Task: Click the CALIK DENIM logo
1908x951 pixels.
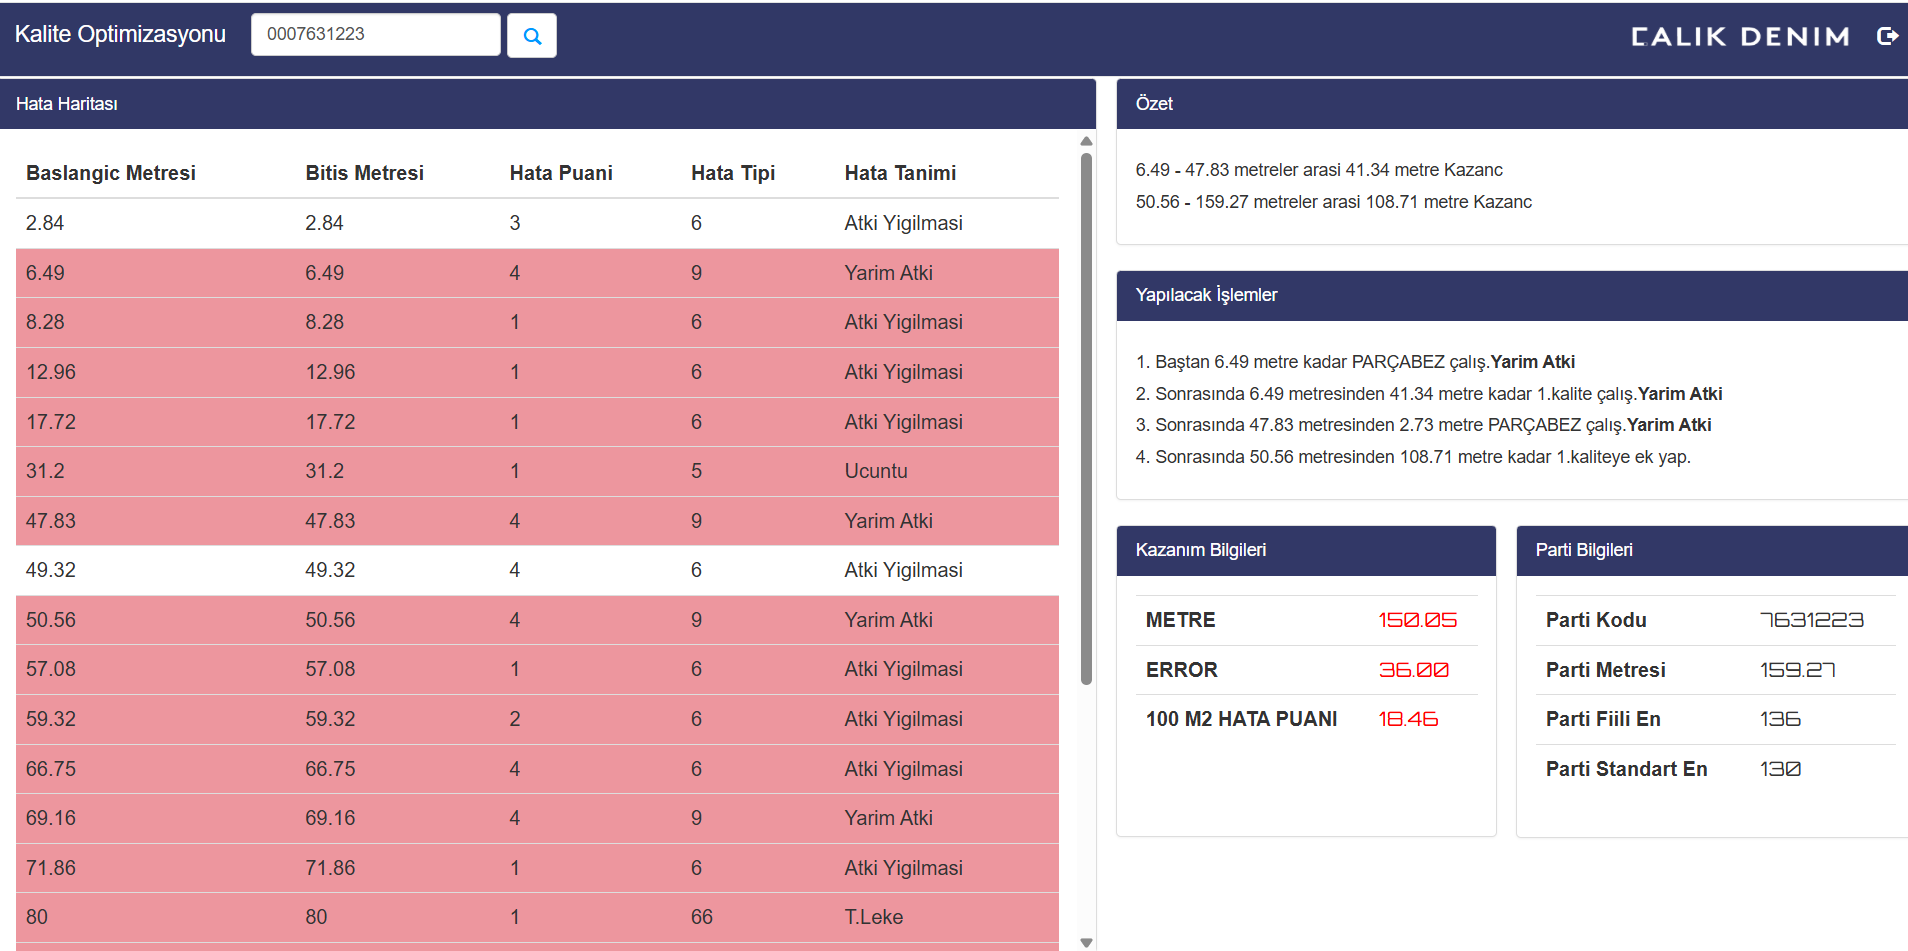Action: pos(1740,37)
